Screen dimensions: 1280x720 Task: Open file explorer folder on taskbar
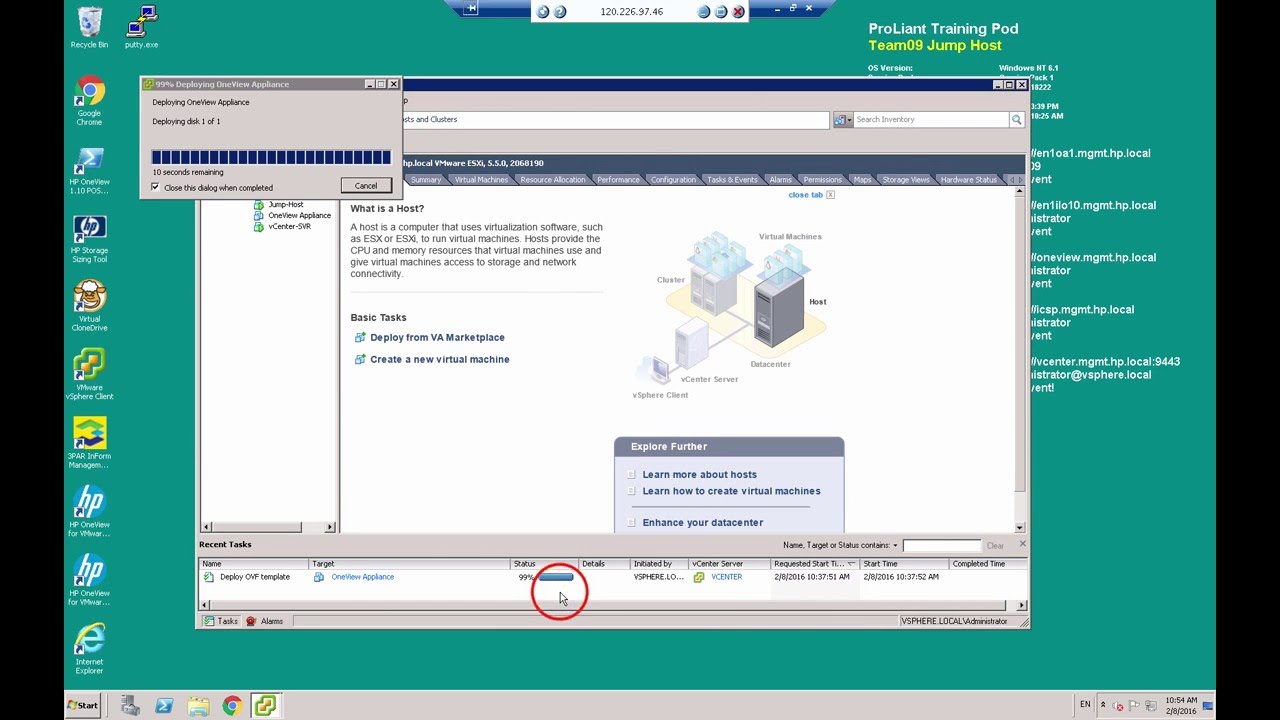pos(198,705)
